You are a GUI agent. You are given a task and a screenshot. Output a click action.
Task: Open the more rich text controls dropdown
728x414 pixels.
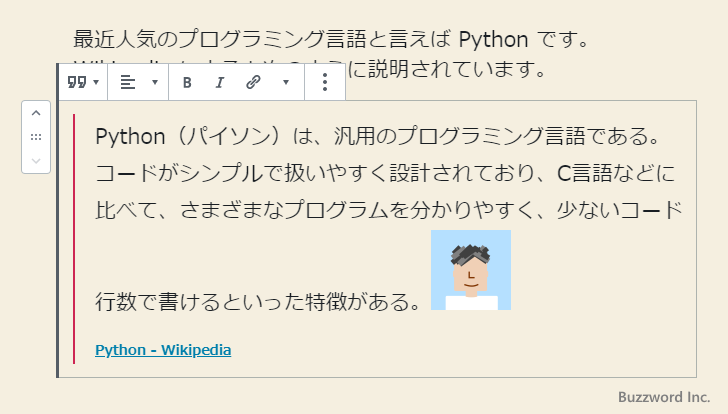click(x=285, y=82)
